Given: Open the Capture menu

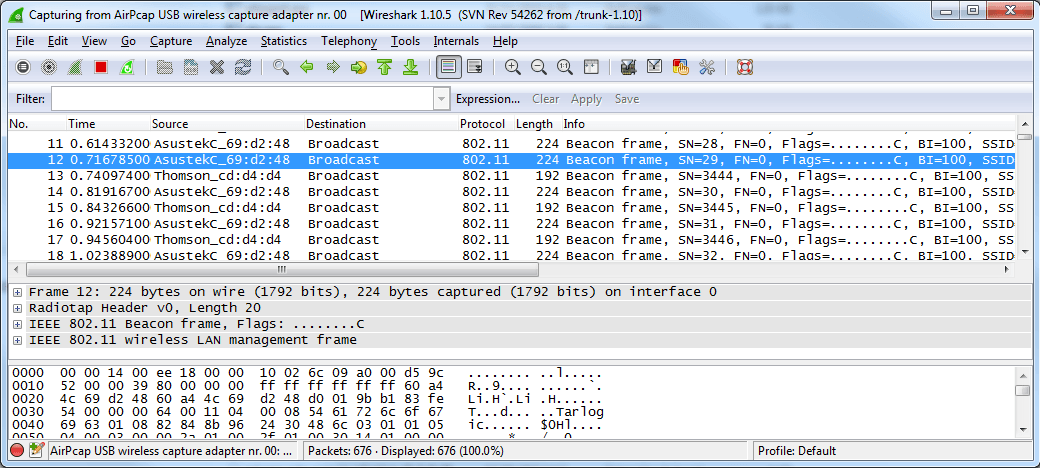Looking at the screenshot, I should 171,41.
